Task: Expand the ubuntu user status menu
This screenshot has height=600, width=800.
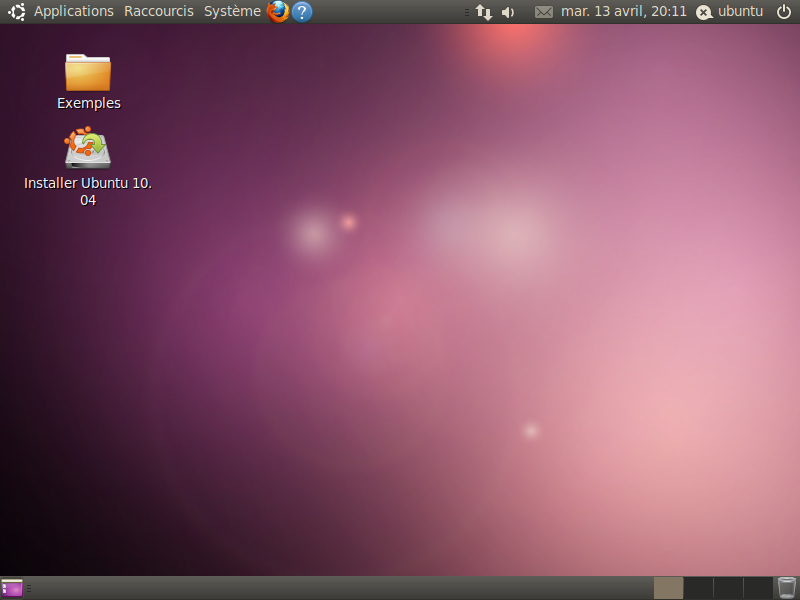Action: [730, 12]
